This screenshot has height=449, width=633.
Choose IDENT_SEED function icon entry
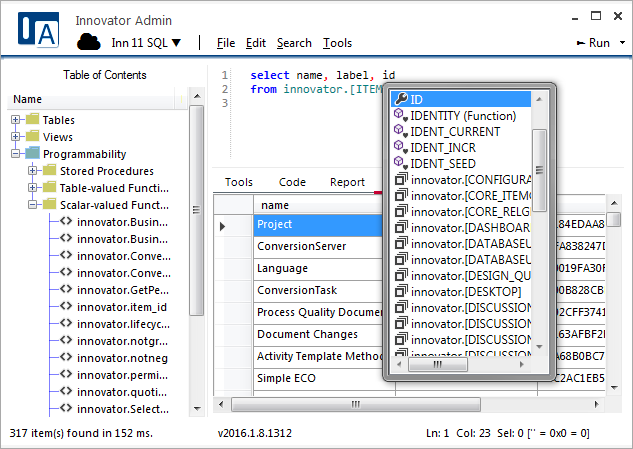461,164
